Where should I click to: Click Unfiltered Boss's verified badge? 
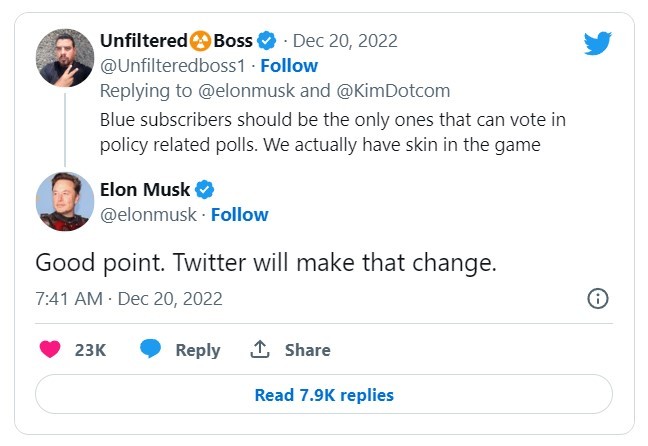click(267, 41)
